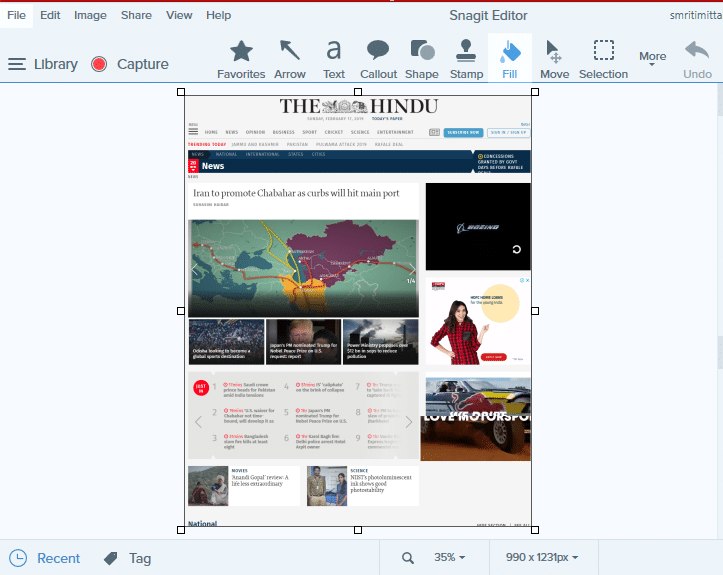Viewport: 723px width, 575px height.
Task: Choose the Move tool
Action: coord(554,59)
